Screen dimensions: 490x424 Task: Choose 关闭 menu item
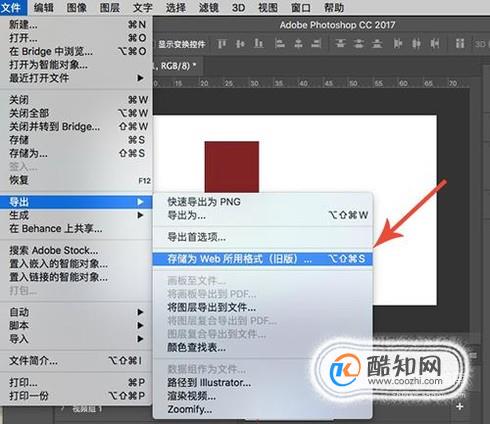[76, 100]
